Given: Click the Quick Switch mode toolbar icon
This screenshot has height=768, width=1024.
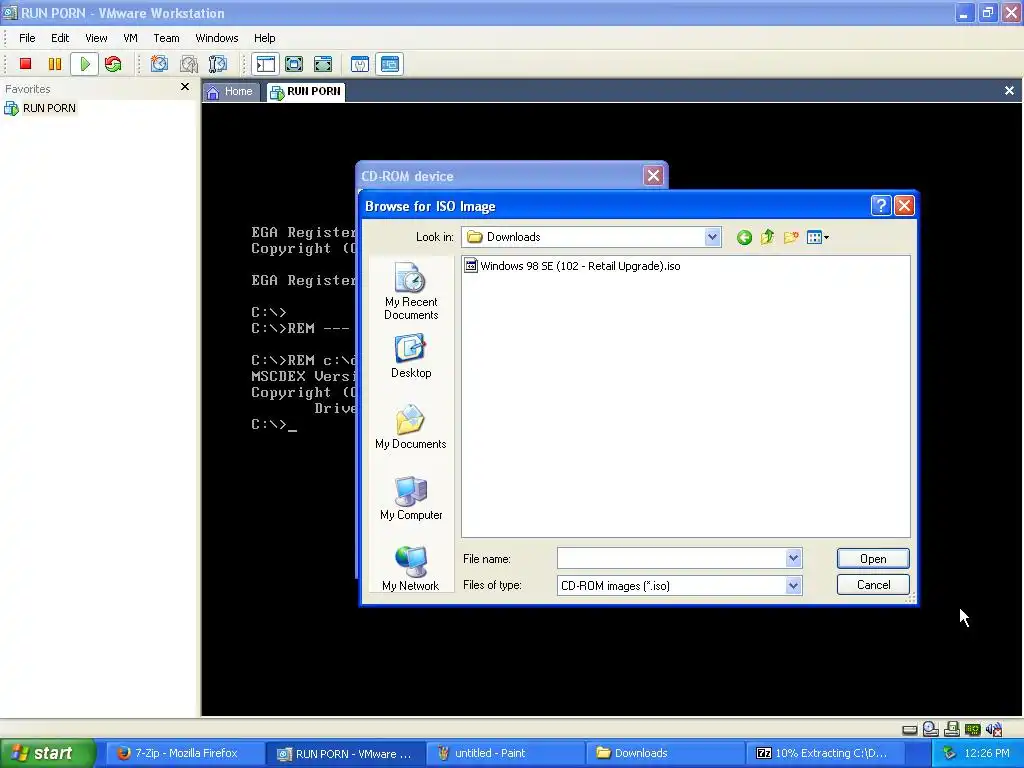Looking at the screenshot, I should 294,63.
